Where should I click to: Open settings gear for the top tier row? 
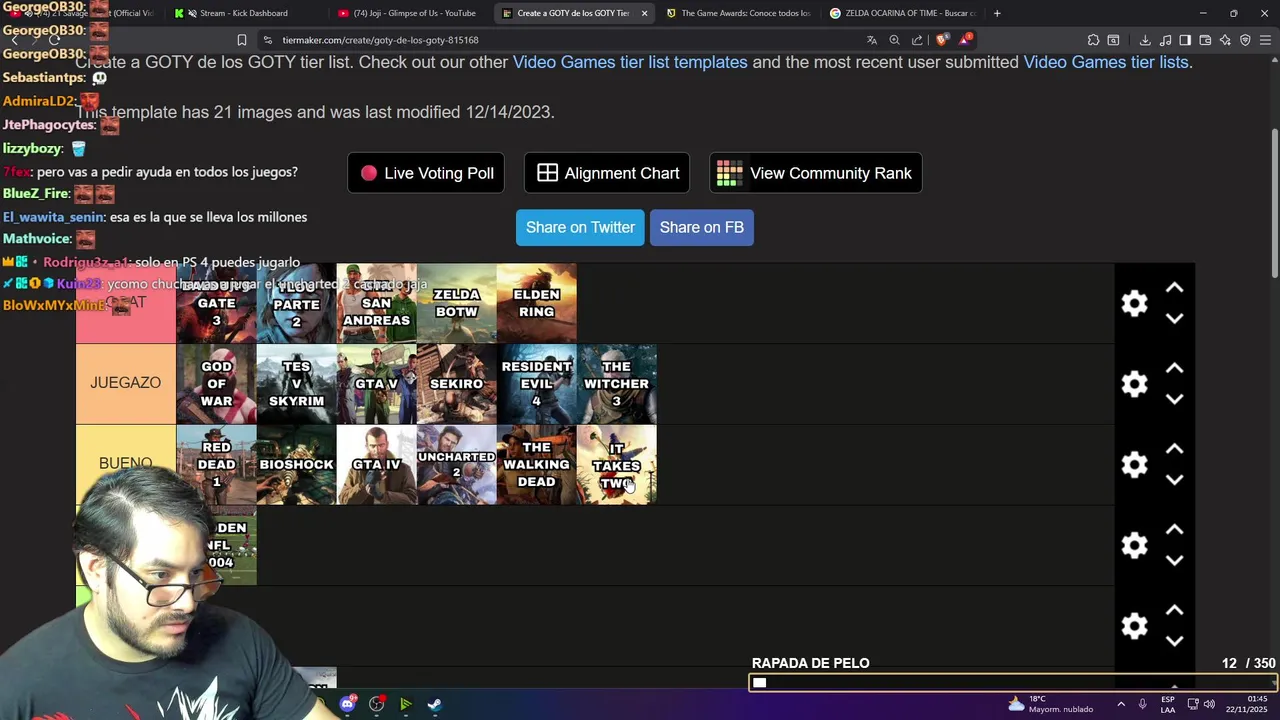click(1134, 304)
